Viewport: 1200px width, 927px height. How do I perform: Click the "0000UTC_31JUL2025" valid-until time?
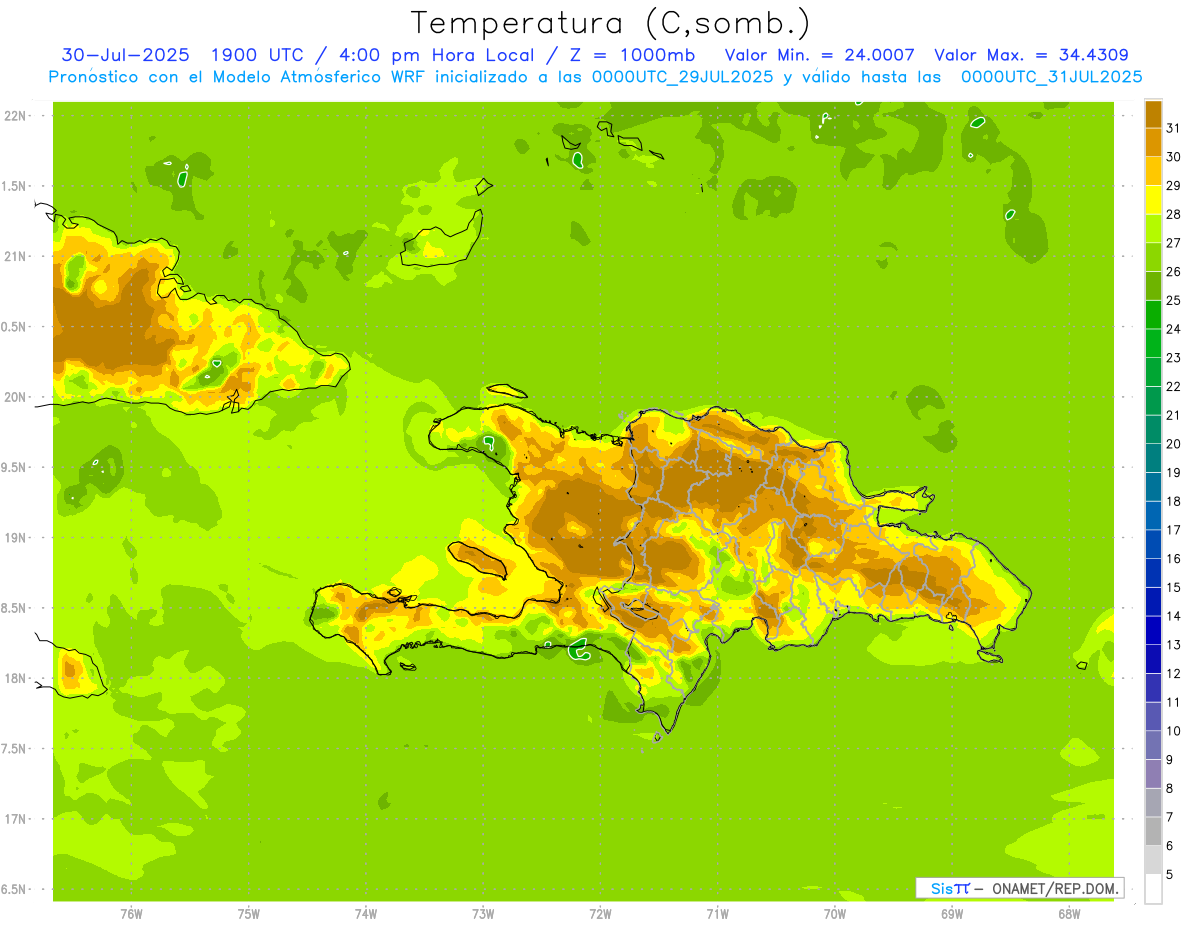[x=1051, y=77]
